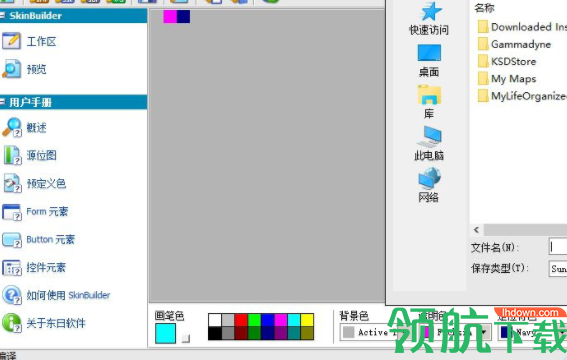
Task: Pick yellow from the color palette
Action: (x=307, y=320)
